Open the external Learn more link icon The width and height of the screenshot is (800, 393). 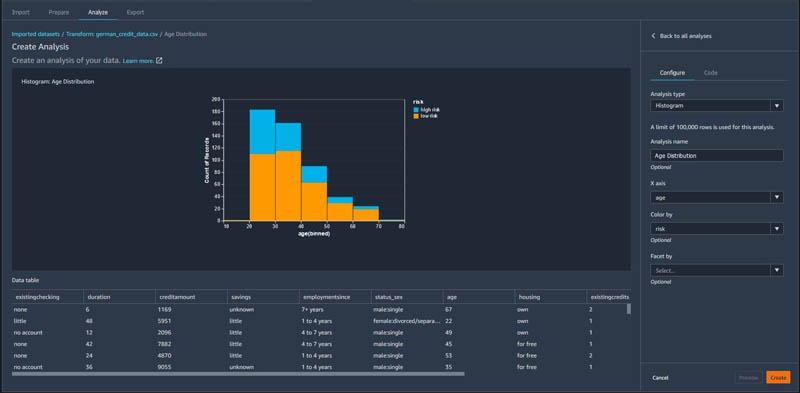pyautogui.click(x=159, y=61)
